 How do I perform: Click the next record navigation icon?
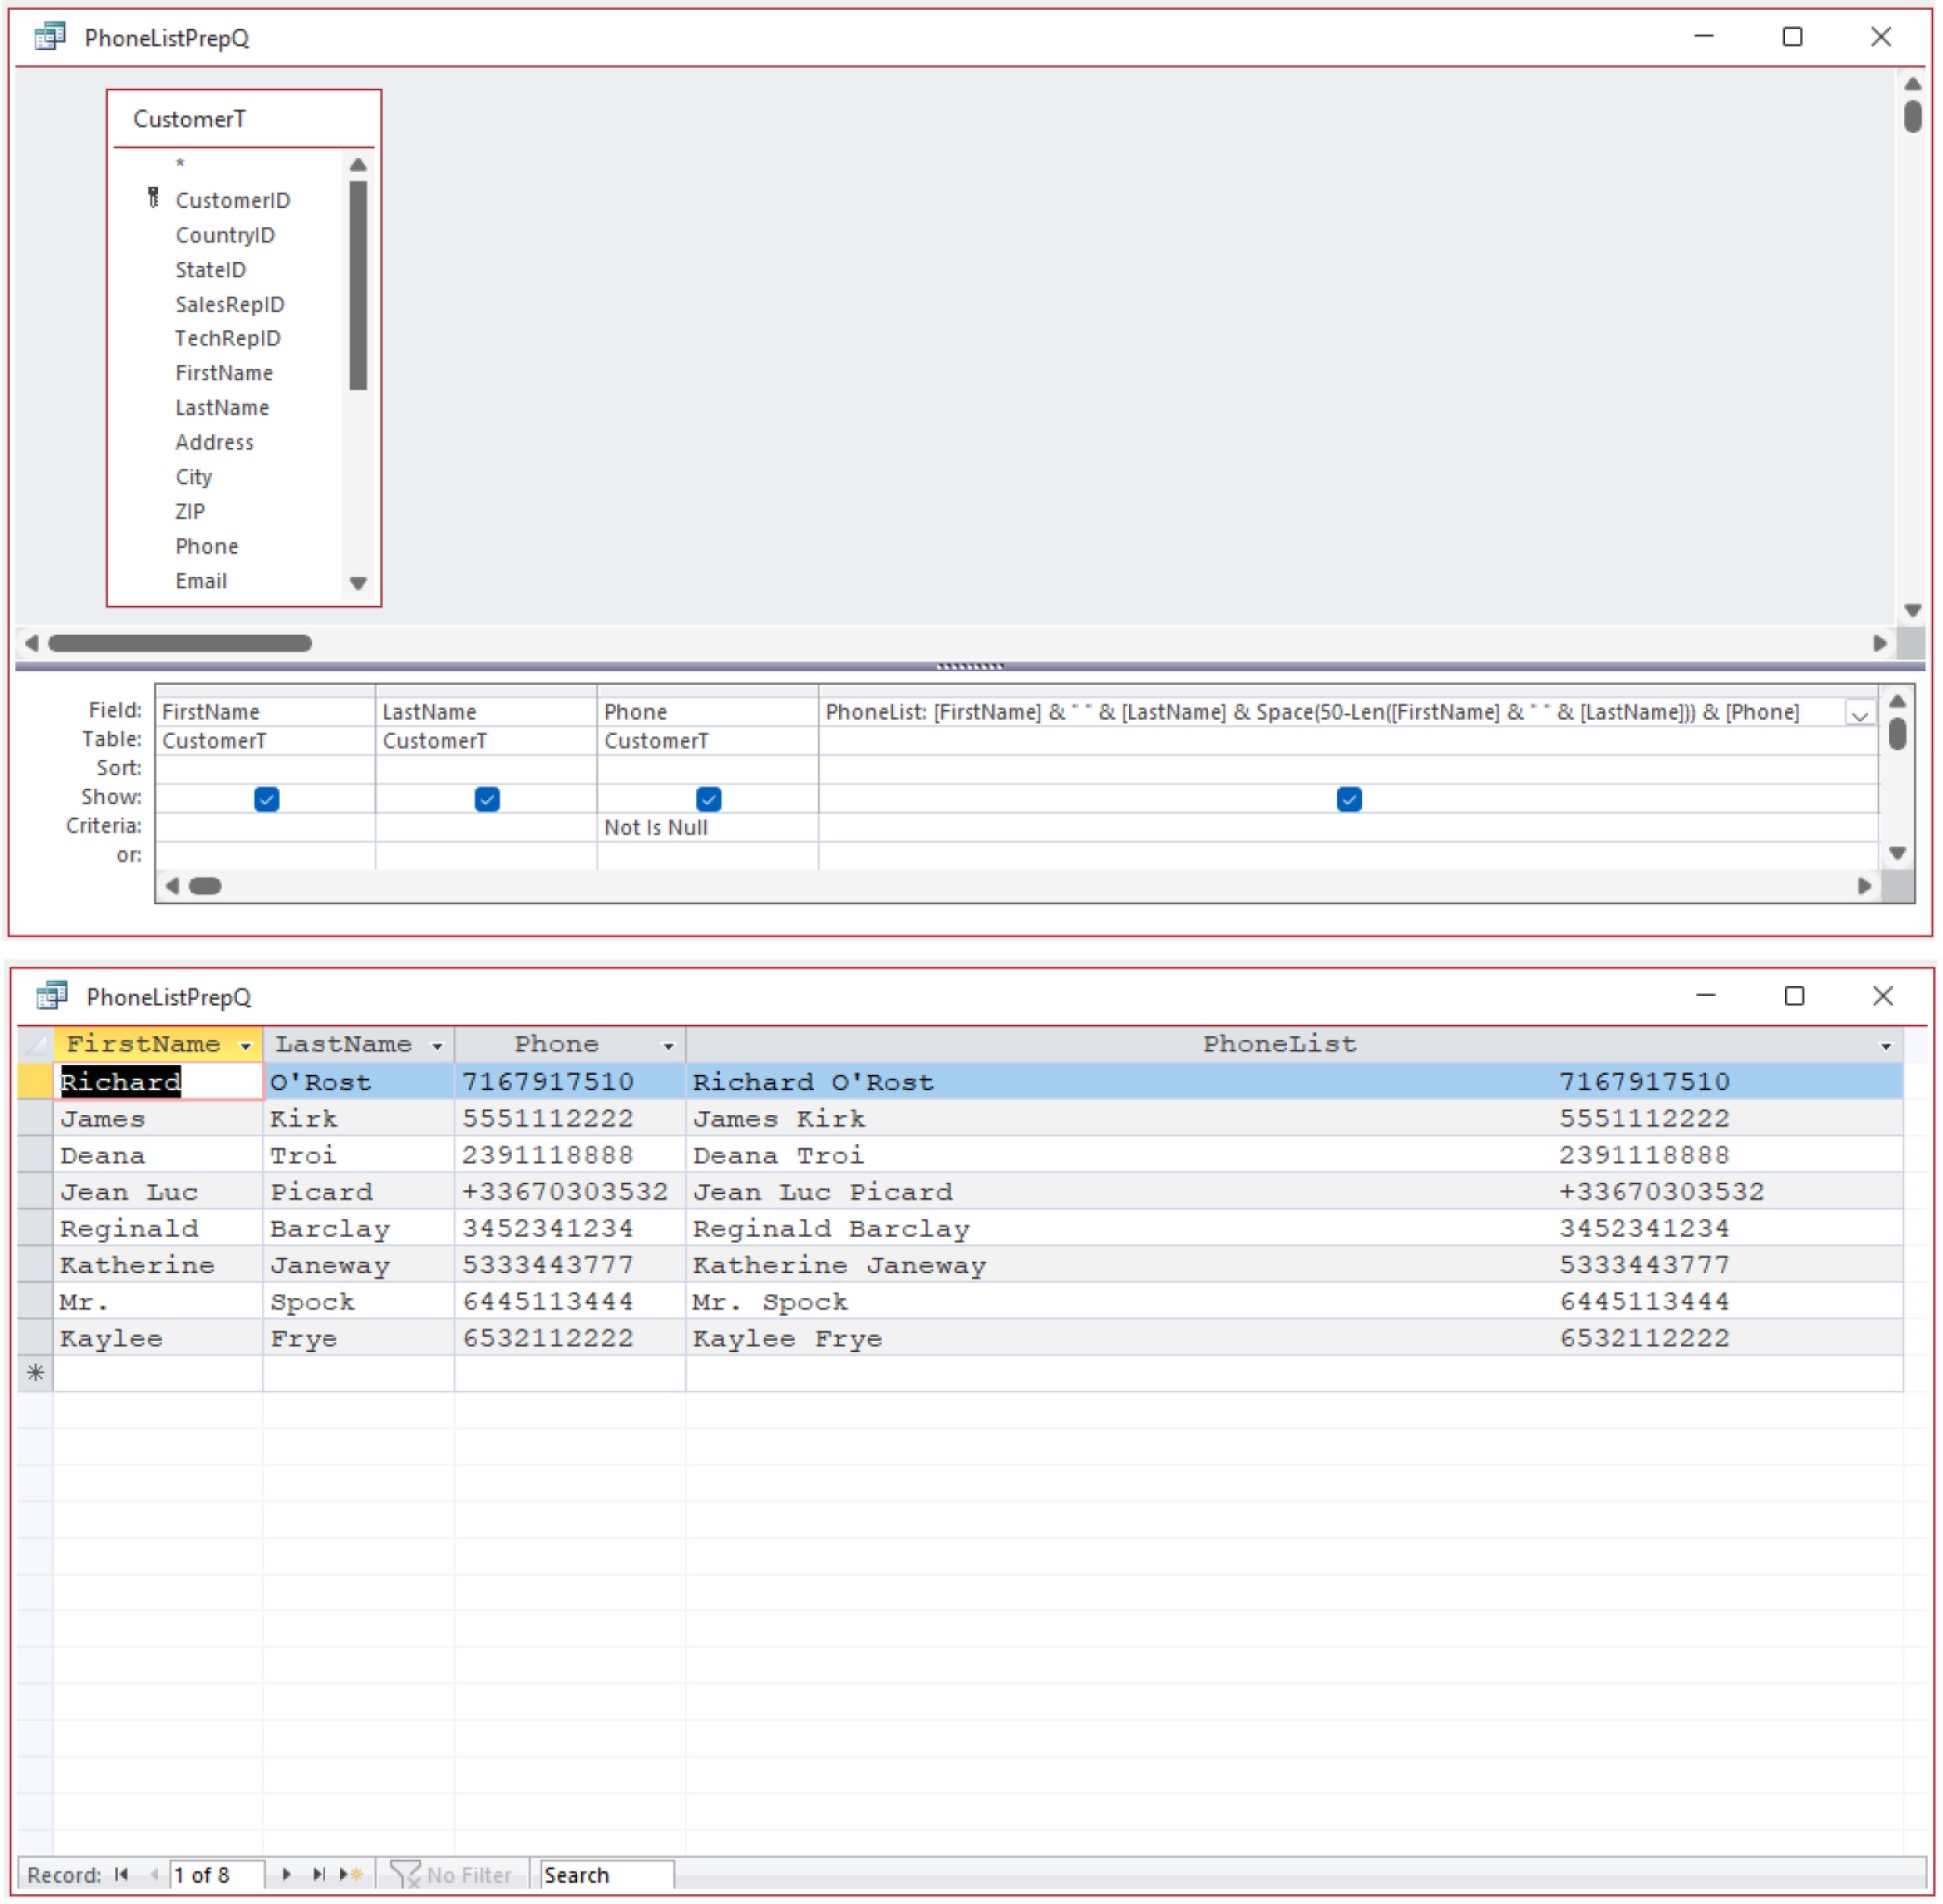click(286, 1874)
